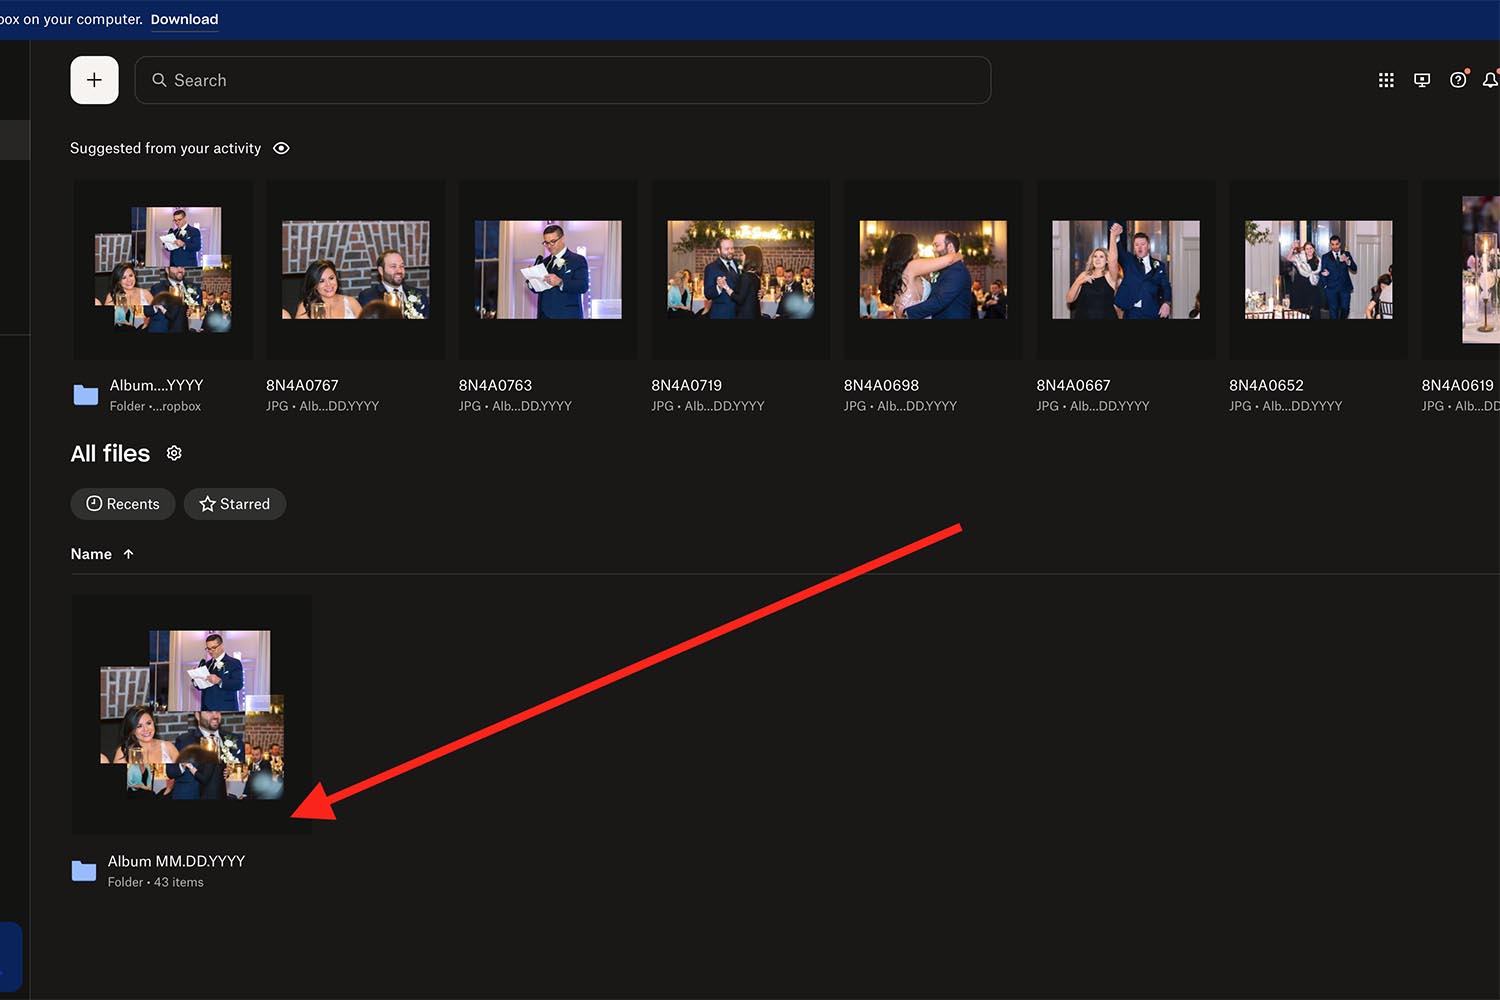
Task: Click the 'Suggested from your activity' heading
Action: click(165, 148)
